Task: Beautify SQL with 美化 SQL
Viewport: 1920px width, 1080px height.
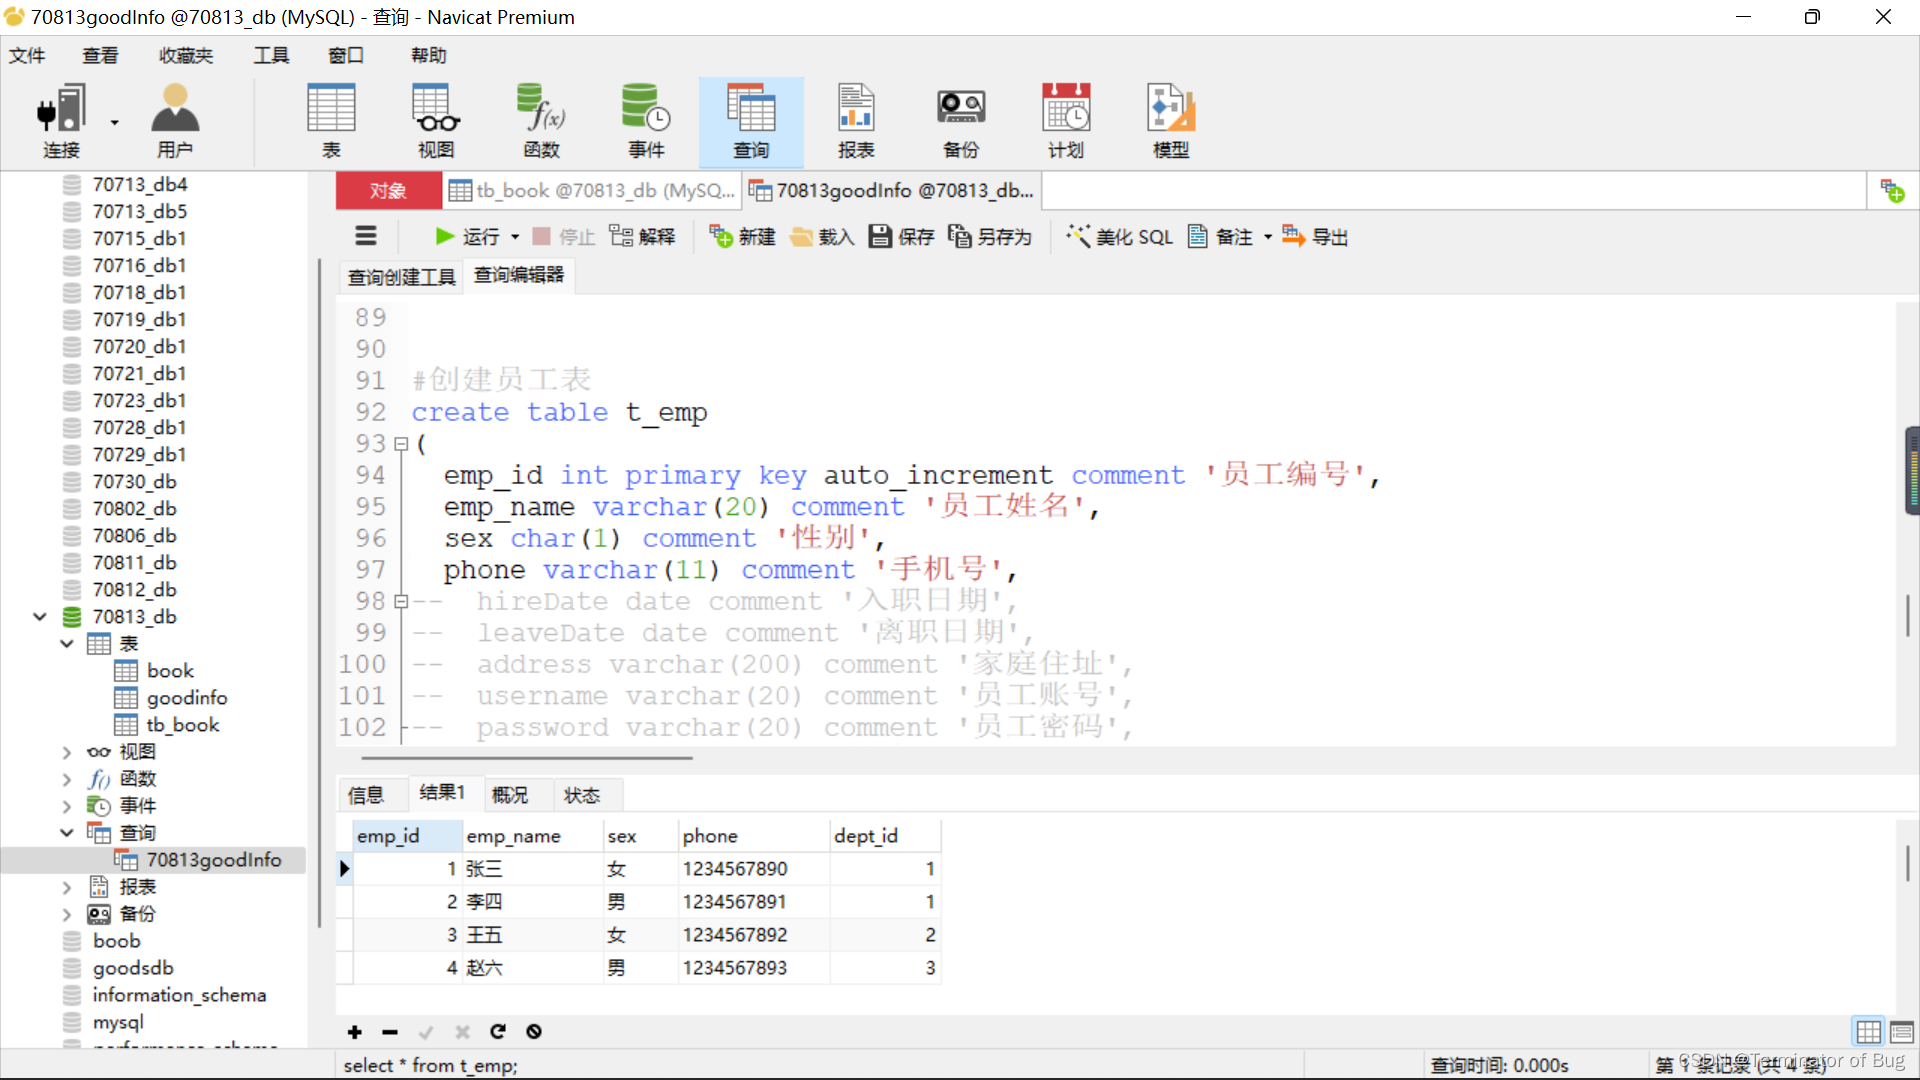Action: [x=1119, y=236]
